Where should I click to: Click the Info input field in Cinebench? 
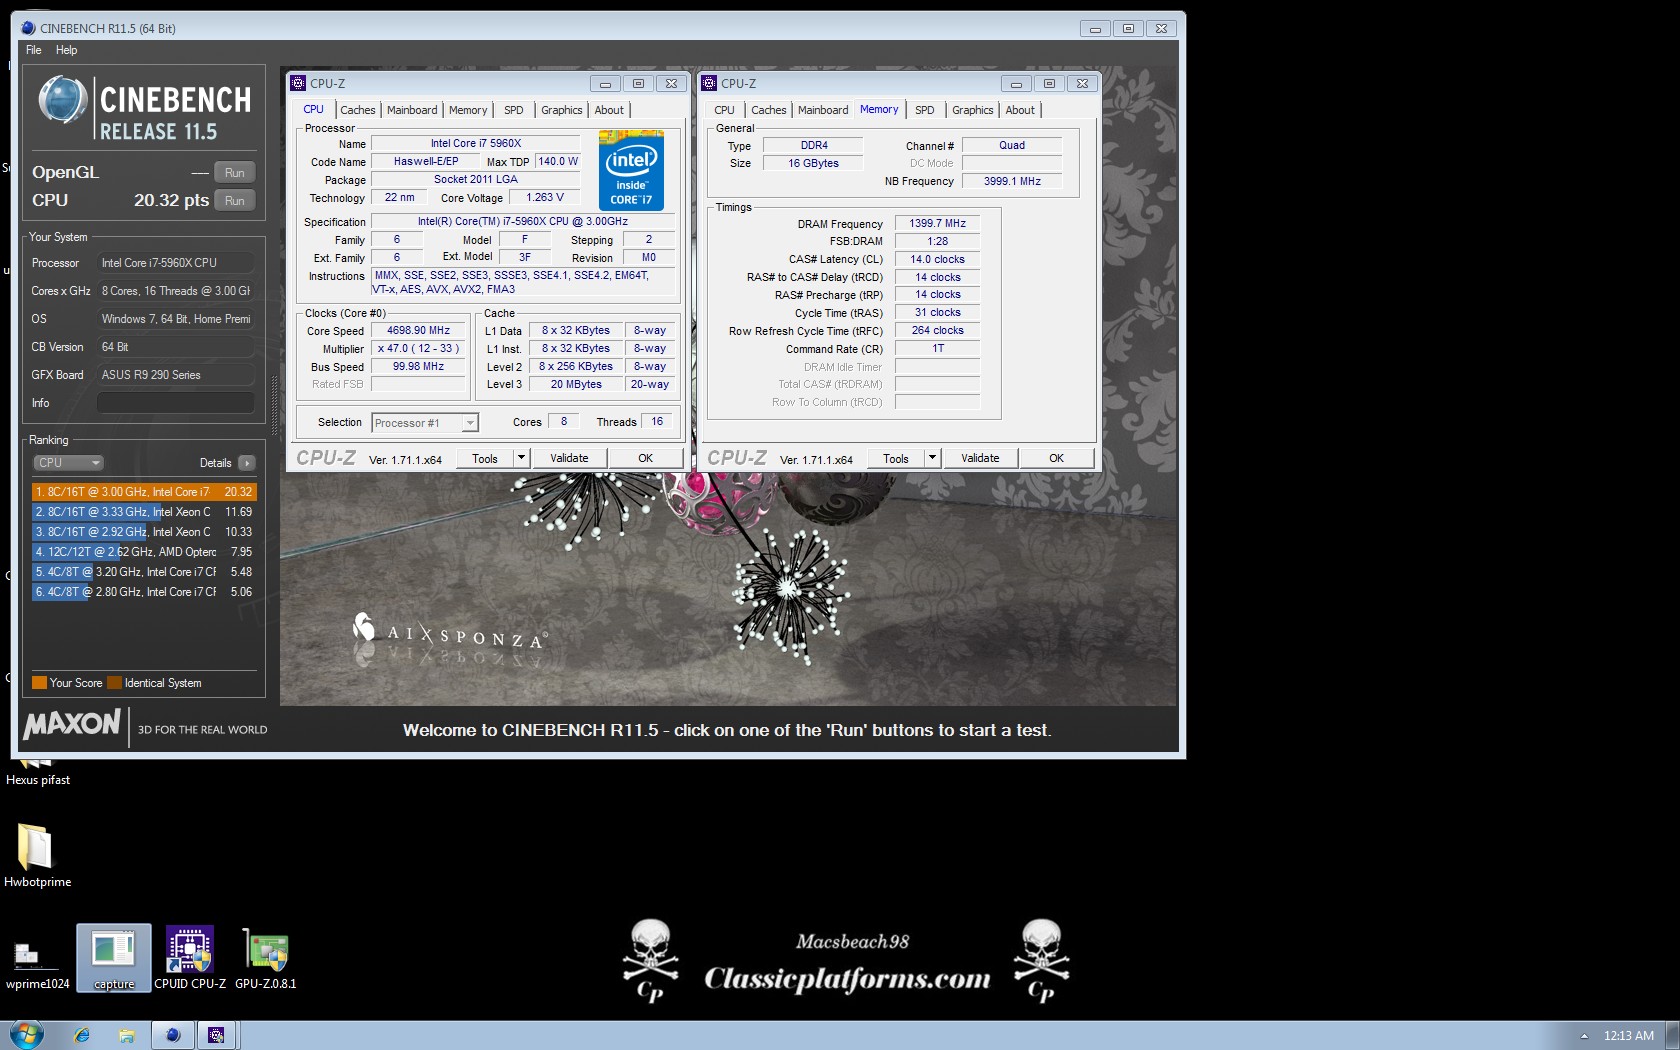click(175, 403)
